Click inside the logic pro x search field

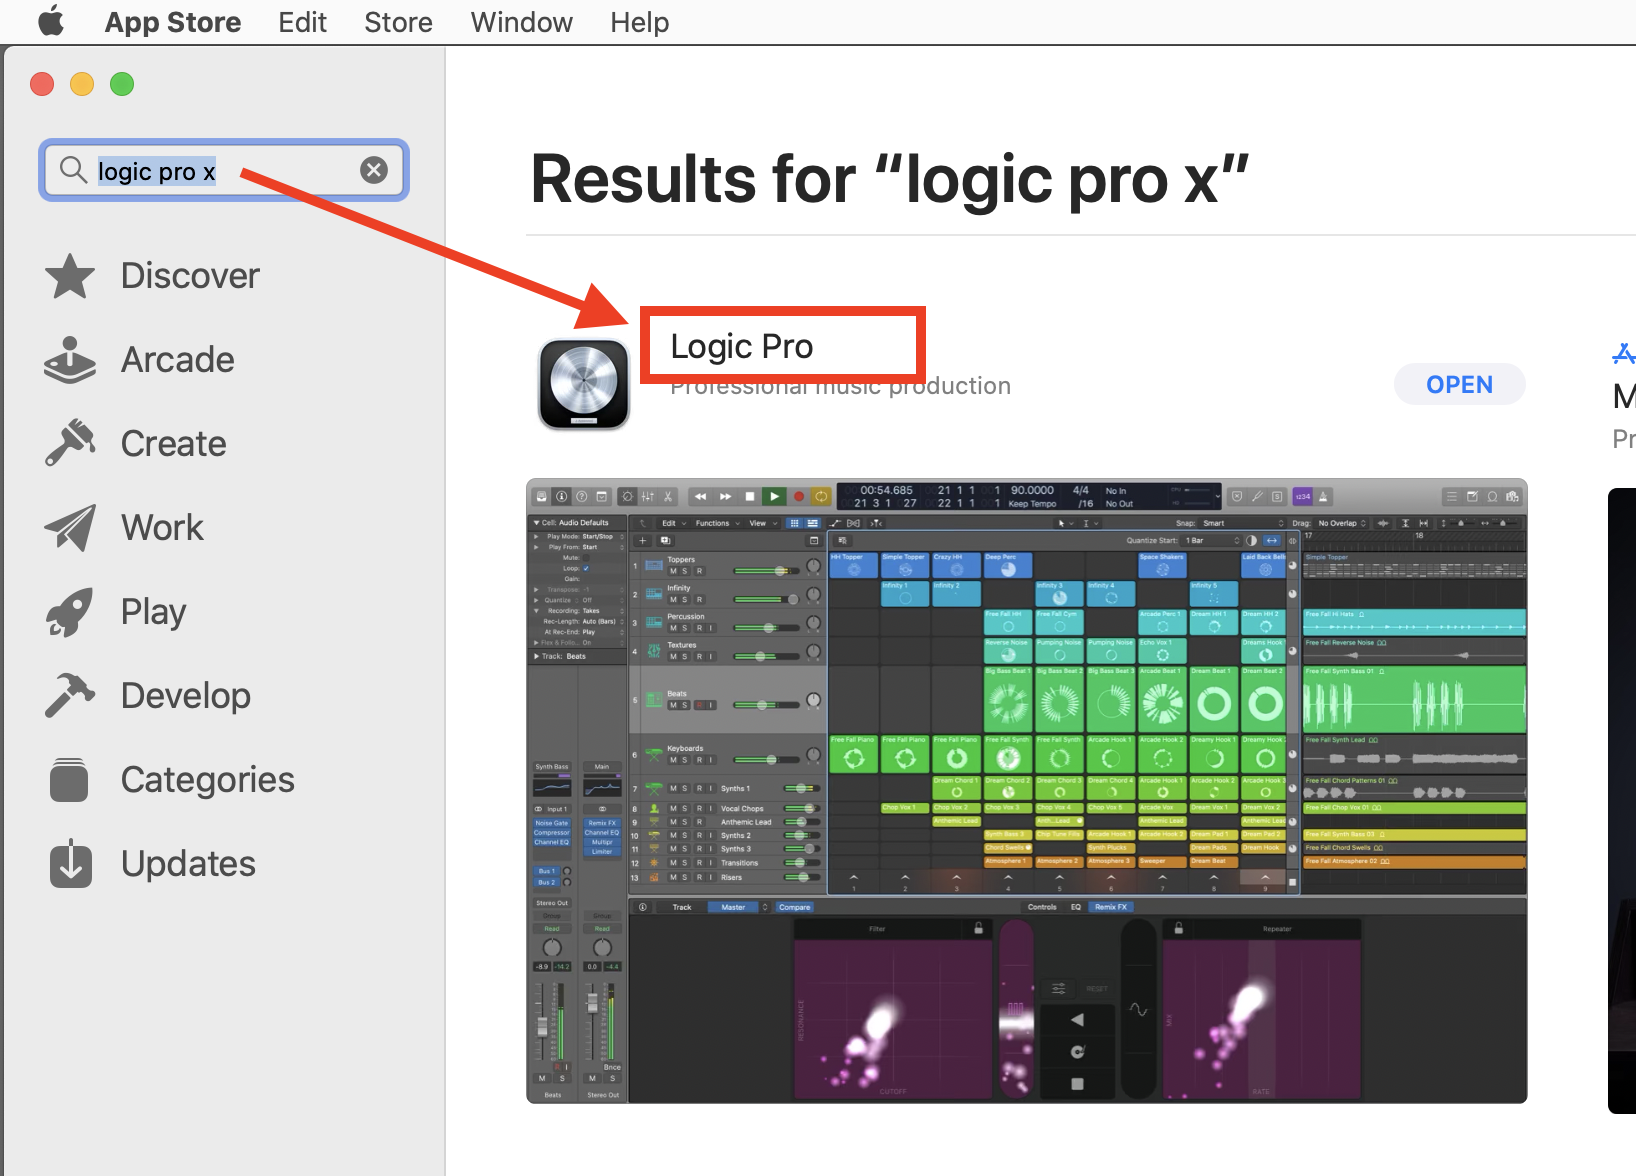point(224,170)
